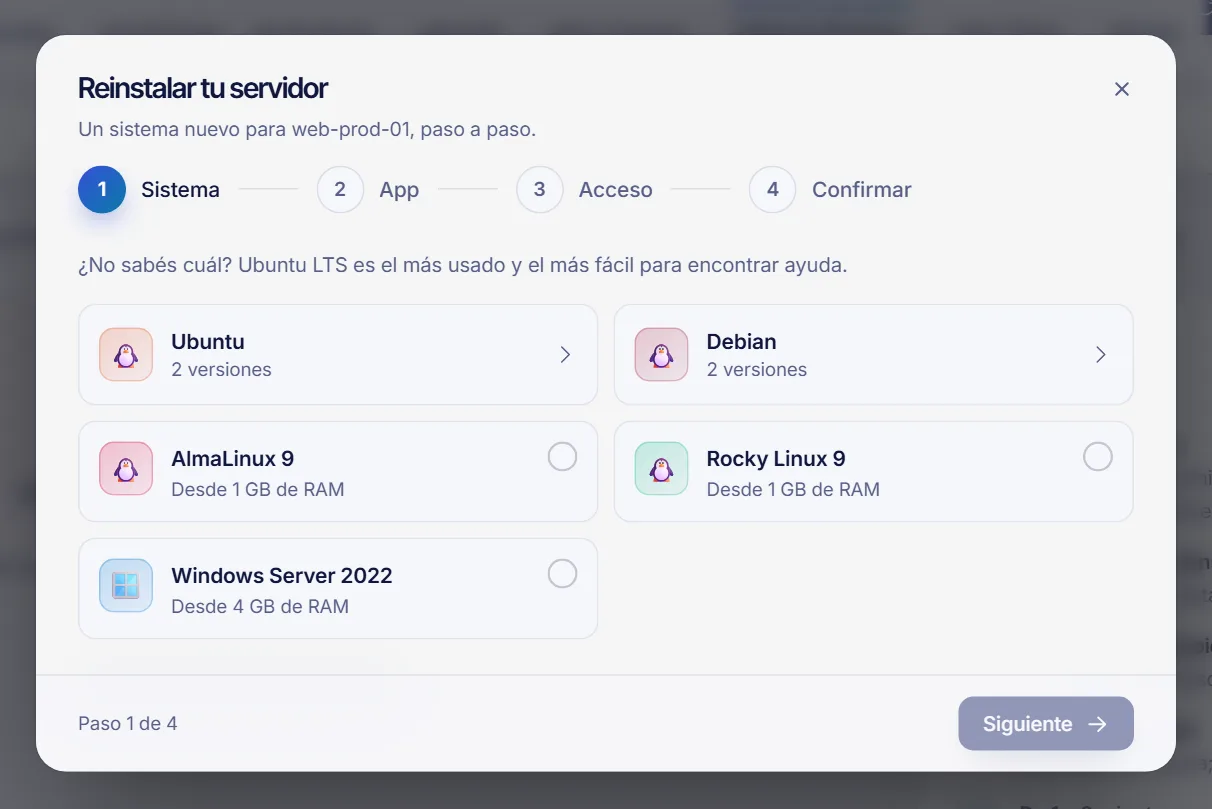Click the Windows Server 2022 name text
Screen dimensions: 1212x809
282,576
